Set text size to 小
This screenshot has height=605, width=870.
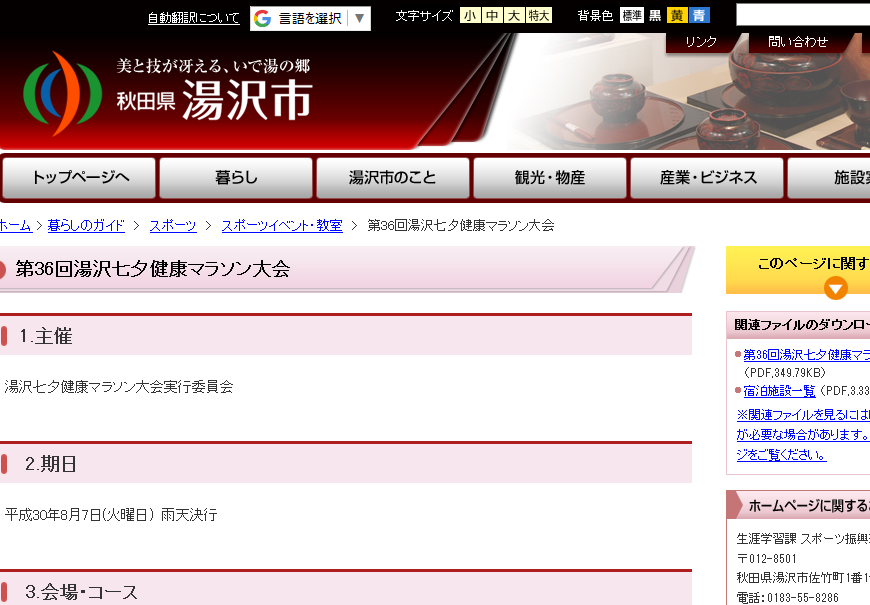click(470, 16)
